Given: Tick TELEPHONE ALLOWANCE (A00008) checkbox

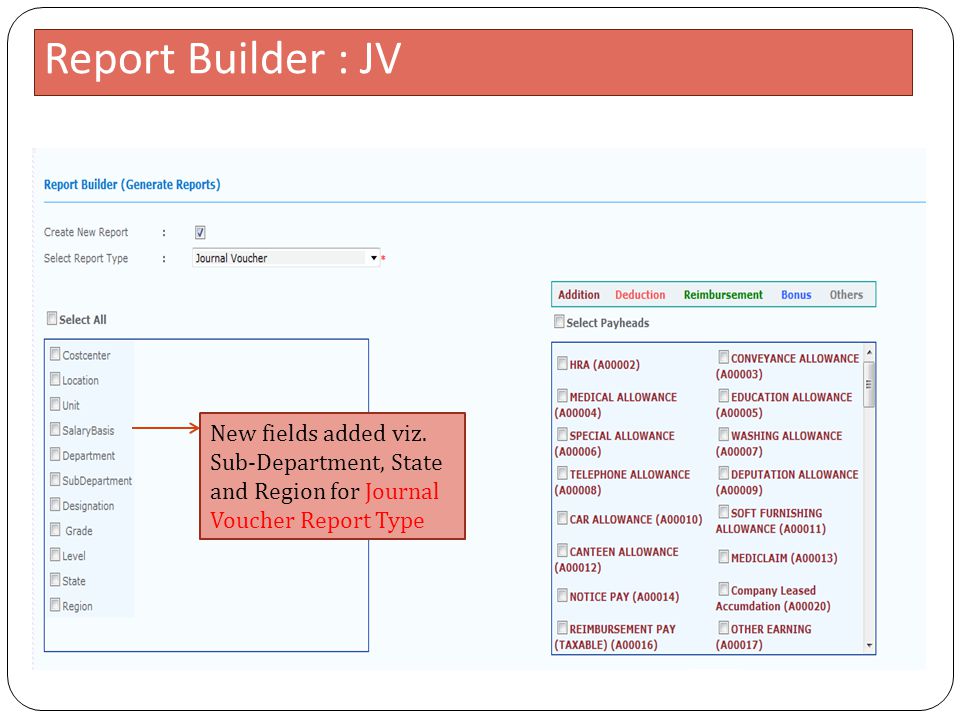Looking at the screenshot, I should (x=562, y=473).
